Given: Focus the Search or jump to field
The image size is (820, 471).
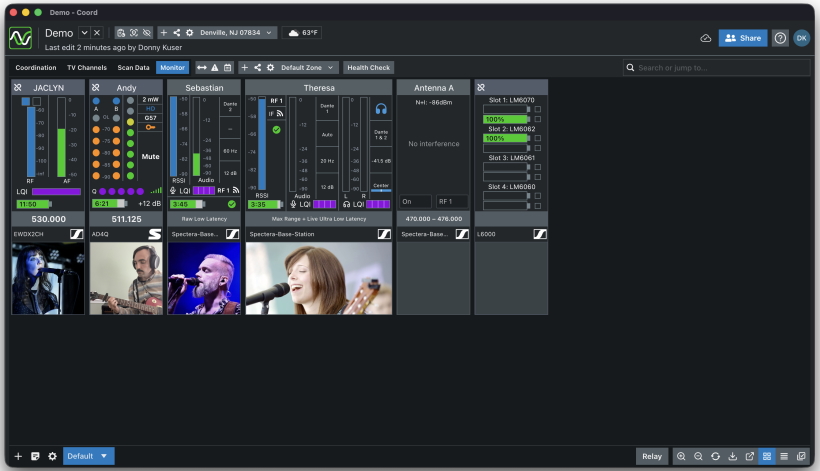Looking at the screenshot, I should click(716, 67).
